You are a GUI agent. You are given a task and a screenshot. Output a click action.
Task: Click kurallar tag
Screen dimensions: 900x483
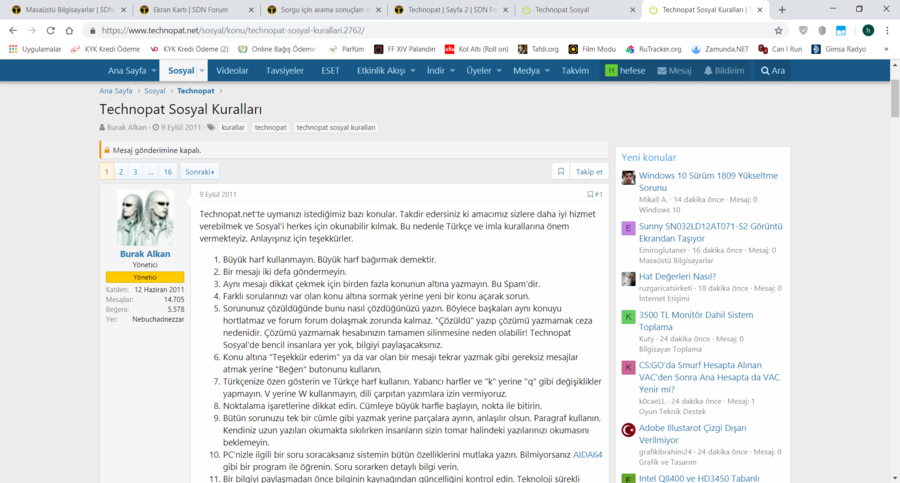pos(233,127)
